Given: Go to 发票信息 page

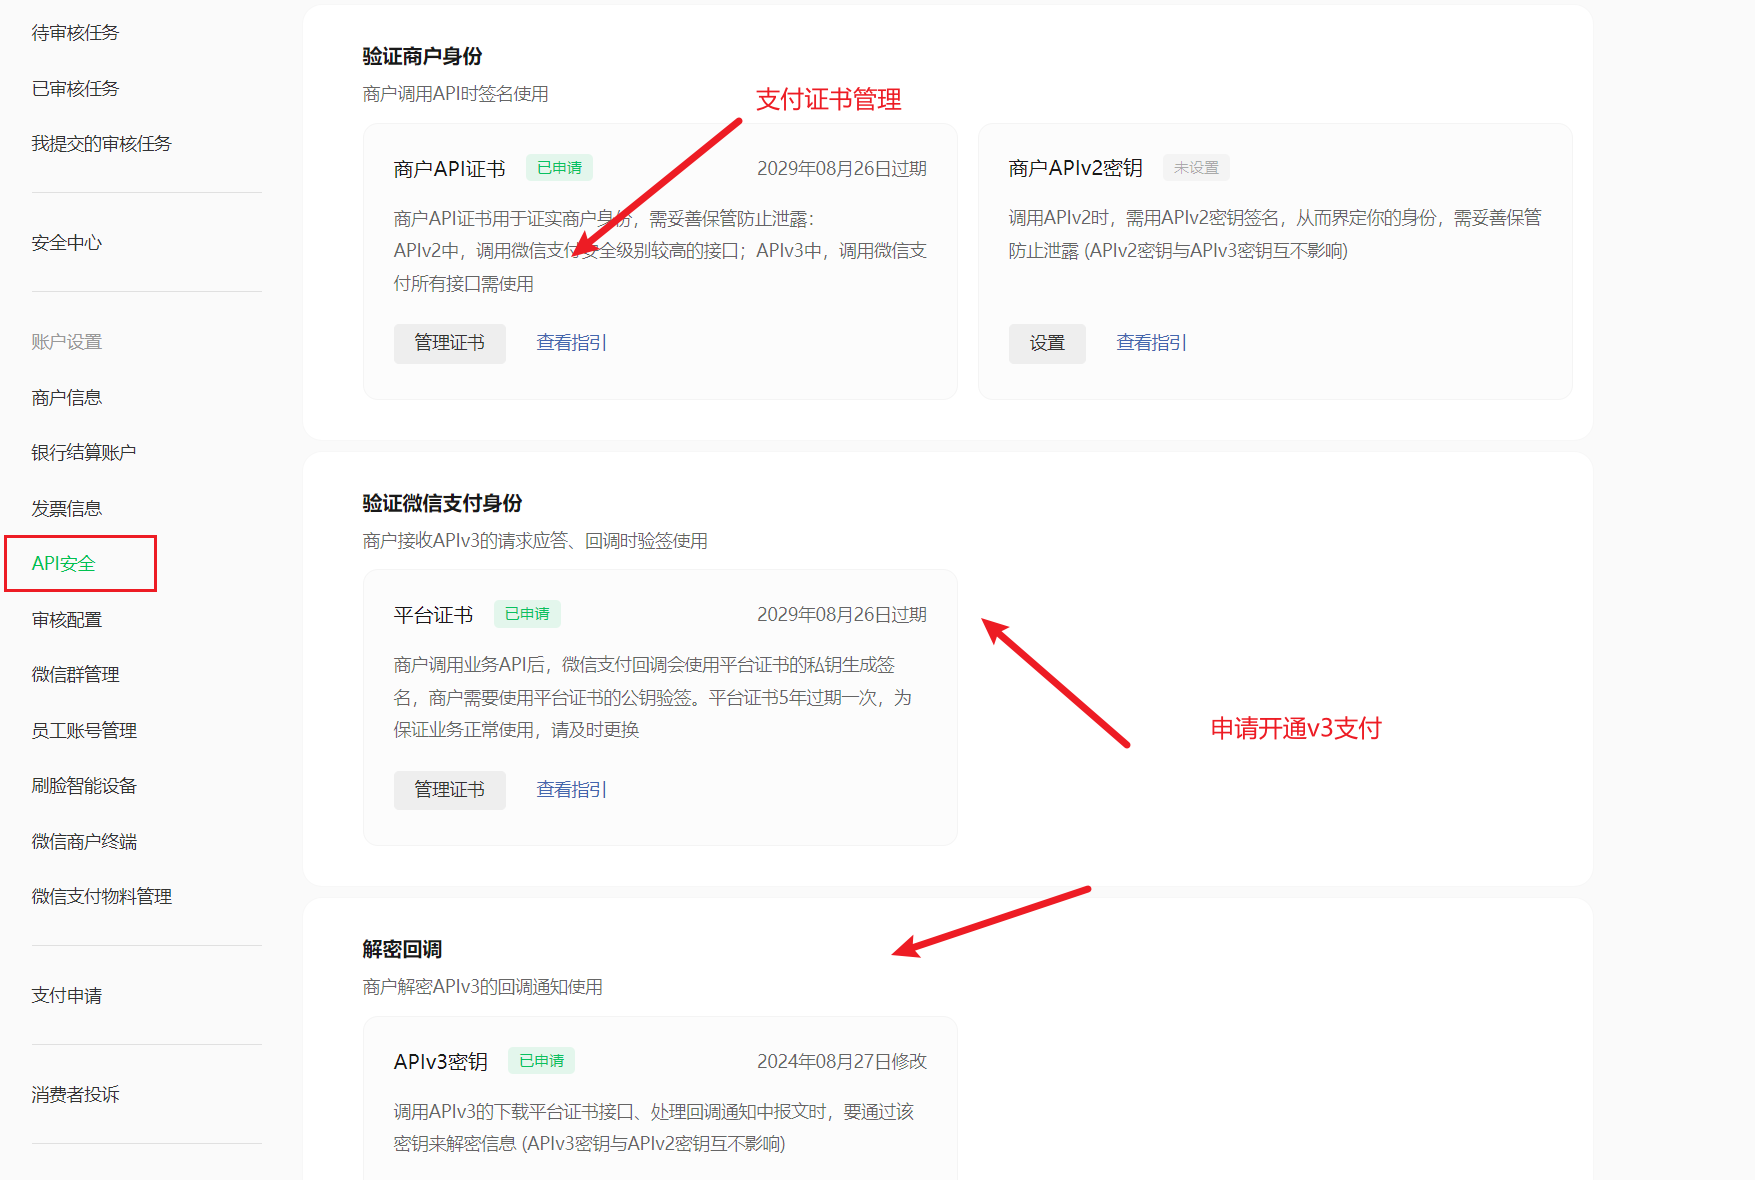Looking at the screenshot, I should tap(66, 507).
